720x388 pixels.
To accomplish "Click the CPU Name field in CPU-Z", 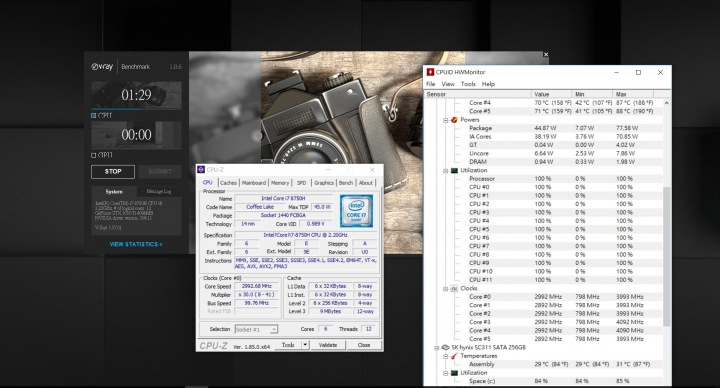I will pos(283,198).
